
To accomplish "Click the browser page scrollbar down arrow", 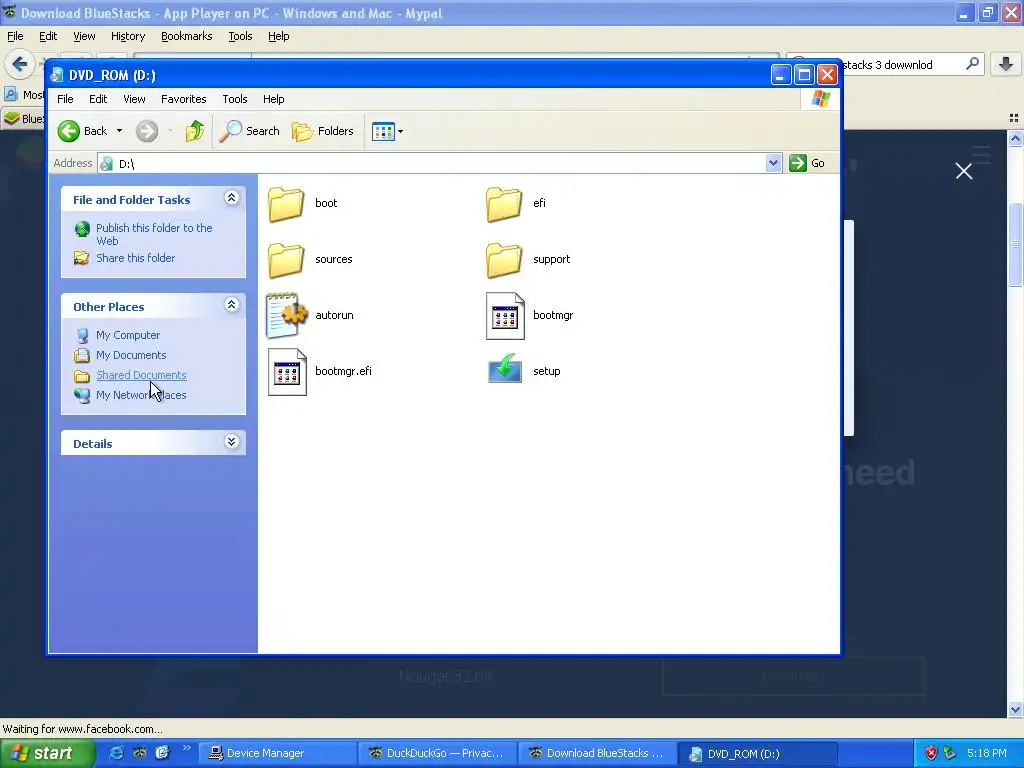I will coord(1015,710).
